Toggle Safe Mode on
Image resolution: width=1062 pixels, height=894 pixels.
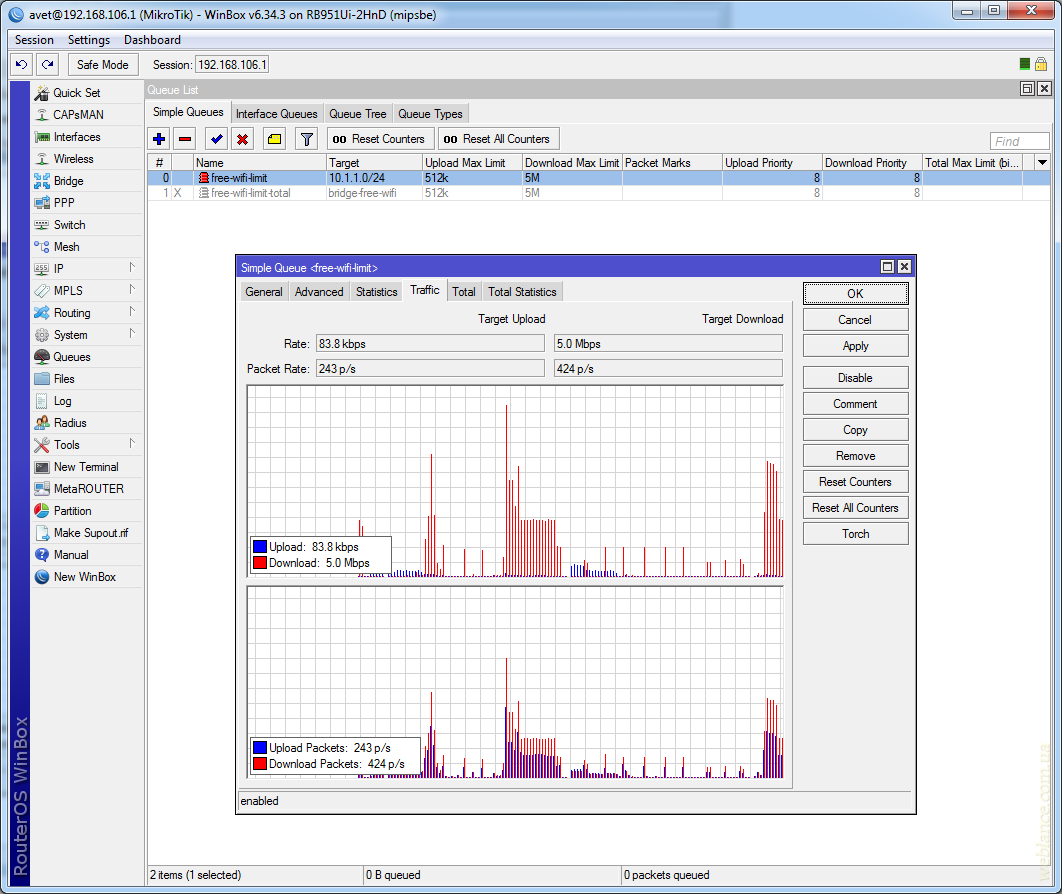[x=103, y=64]
